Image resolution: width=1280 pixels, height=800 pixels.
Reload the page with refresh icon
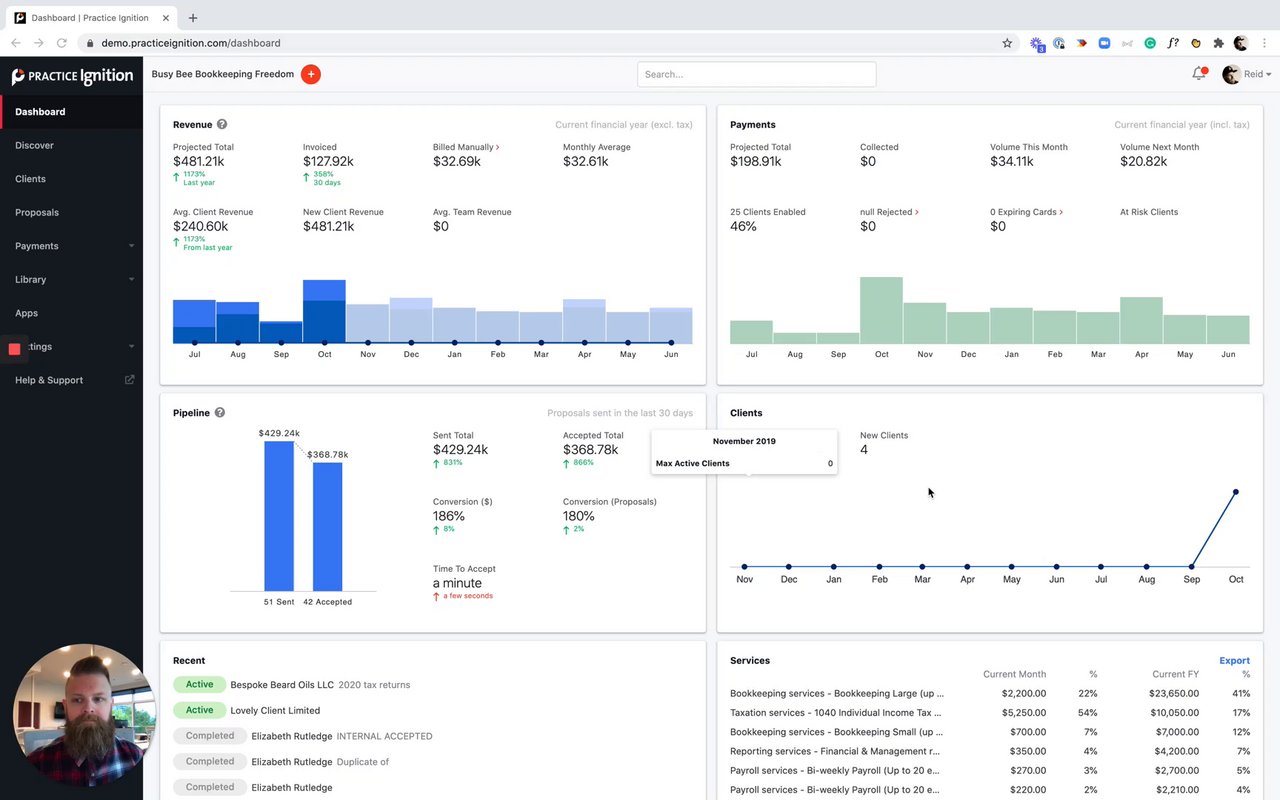click(62, 43)
